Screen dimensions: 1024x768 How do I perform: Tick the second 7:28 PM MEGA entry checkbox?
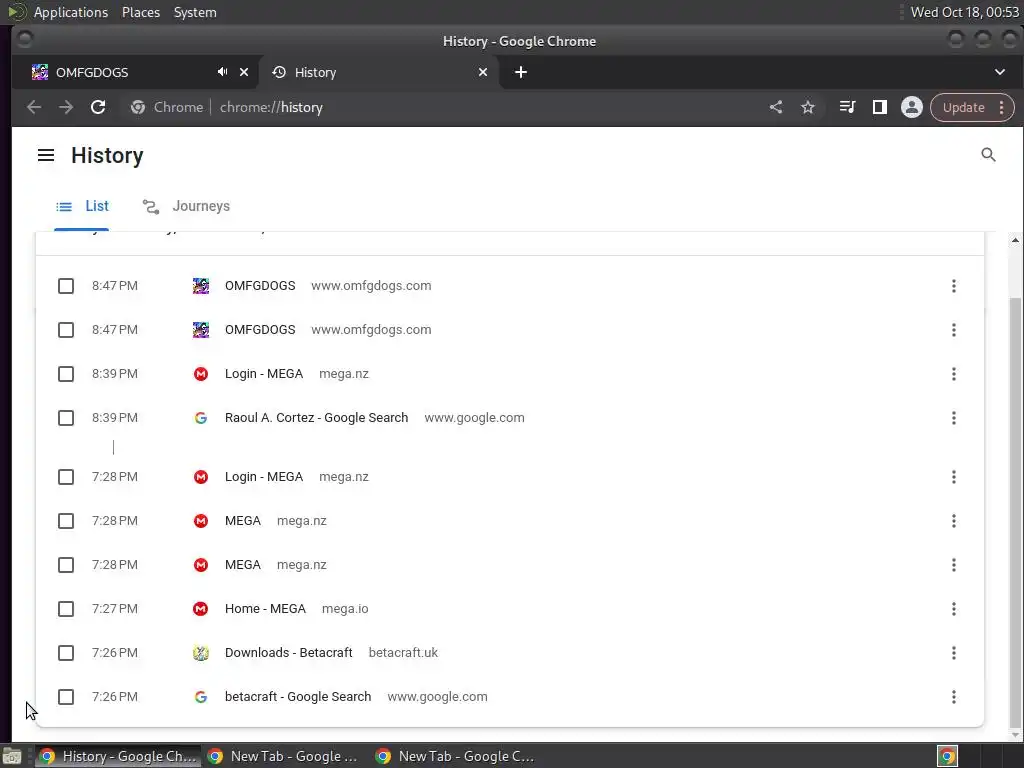coord(66,565)
